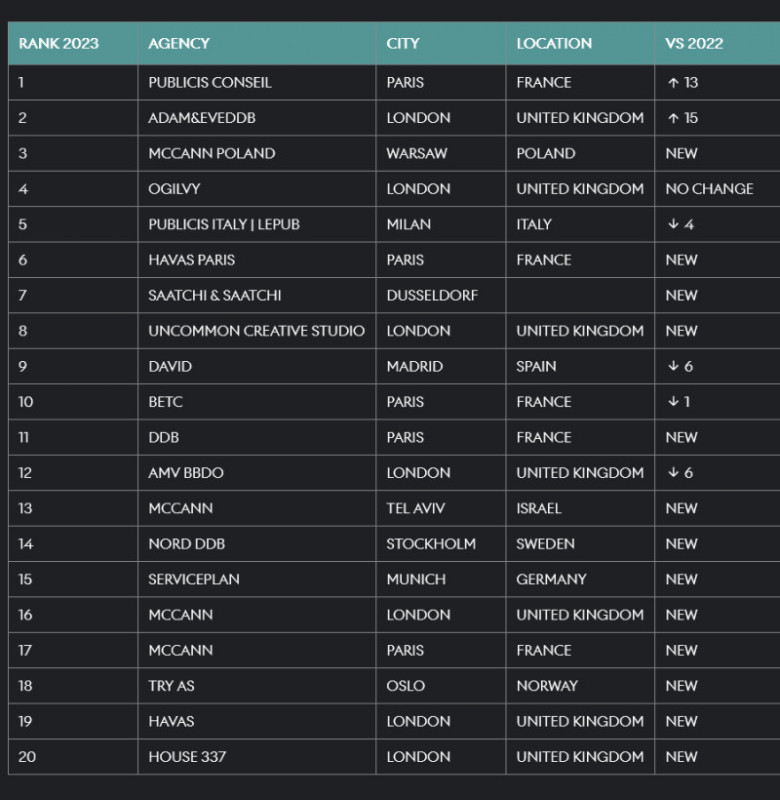Select the Saatchi & Saatchi agency cell
This screenshot has height=800, width=780.
[214, 296]
